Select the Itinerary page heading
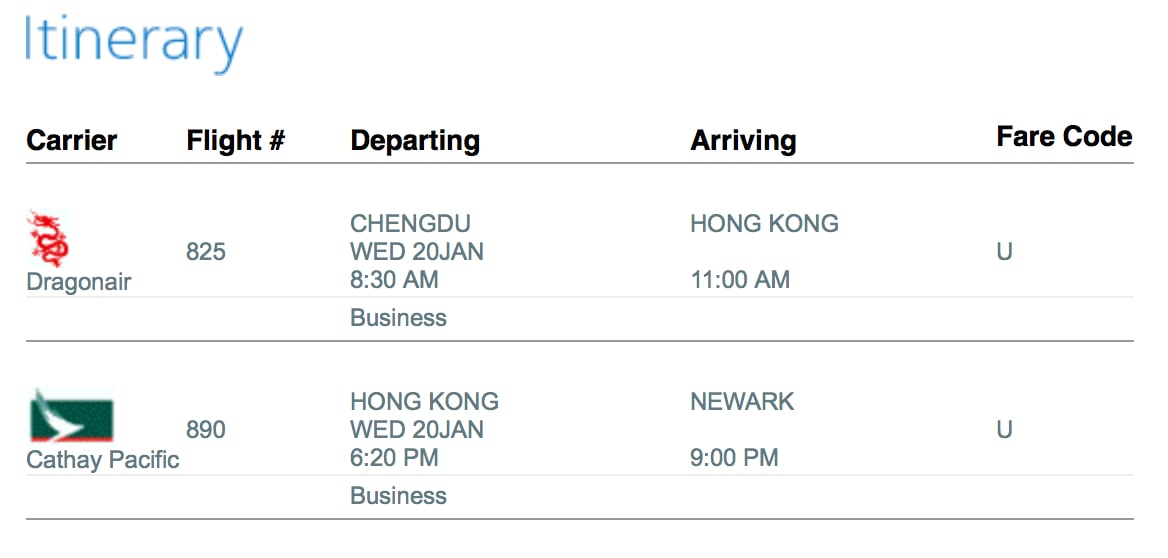The image size is (1168, 558). point(134,42)
